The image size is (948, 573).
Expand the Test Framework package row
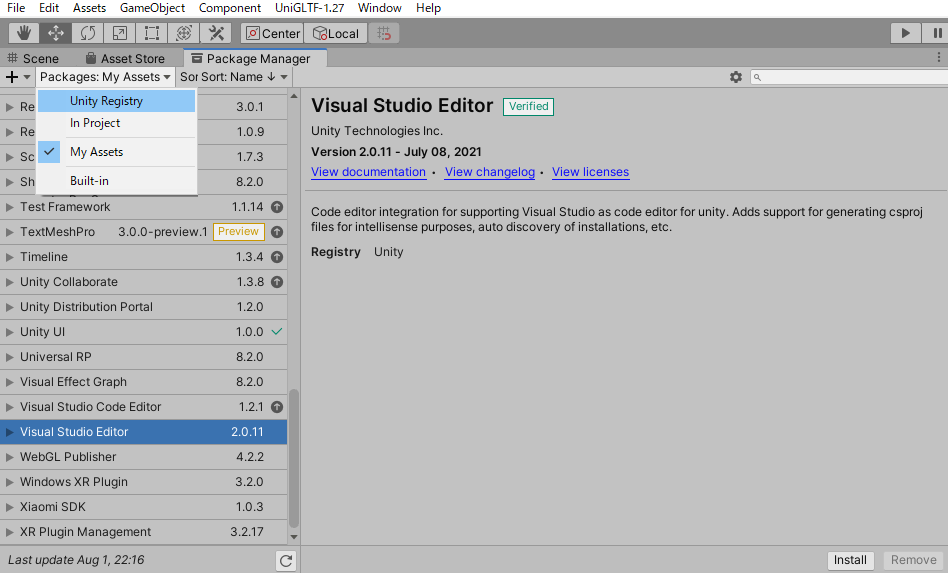[x=10, y=207]
